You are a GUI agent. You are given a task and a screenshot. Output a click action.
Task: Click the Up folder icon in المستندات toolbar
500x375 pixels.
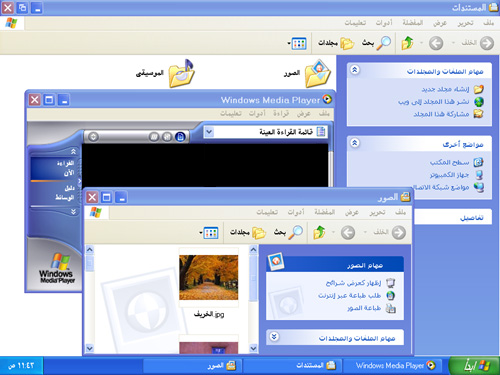(407, 43)
